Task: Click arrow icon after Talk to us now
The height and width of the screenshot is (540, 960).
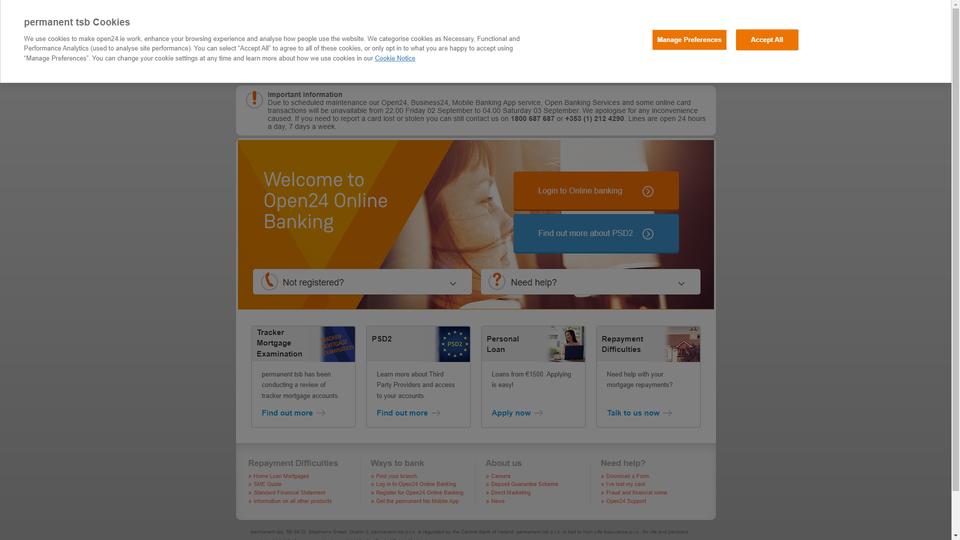Action: click(x=667, y=413)
